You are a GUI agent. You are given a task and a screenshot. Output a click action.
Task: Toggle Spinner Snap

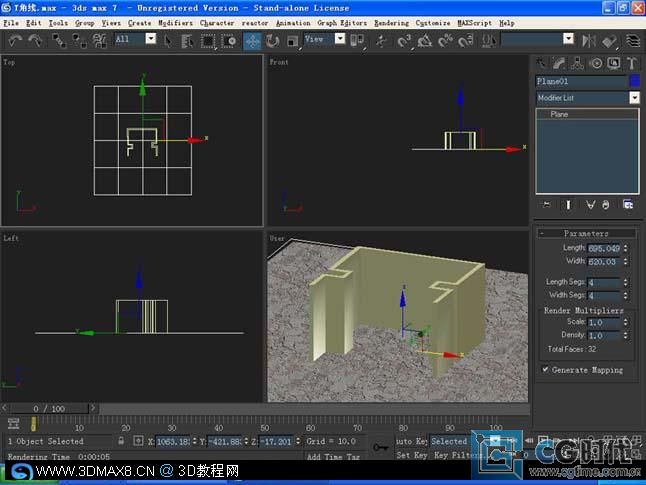(x=465, y=40)
